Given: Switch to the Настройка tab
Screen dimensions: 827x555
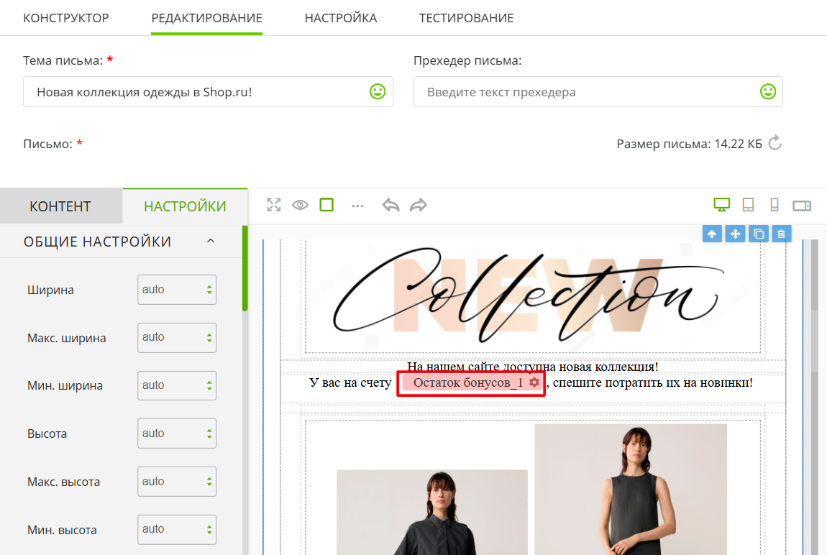Looking at the screenshot, I should 341,18.
